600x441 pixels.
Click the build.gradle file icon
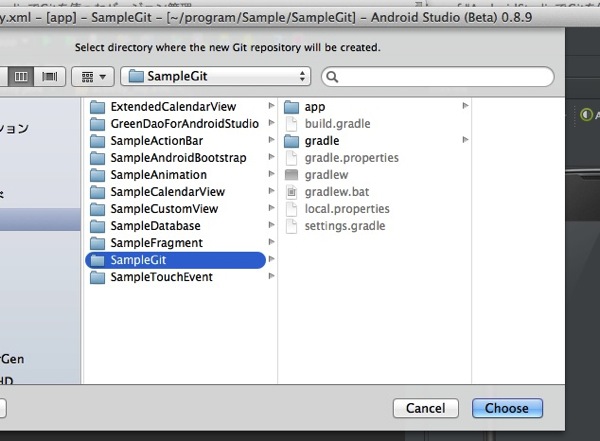point(292,124)
